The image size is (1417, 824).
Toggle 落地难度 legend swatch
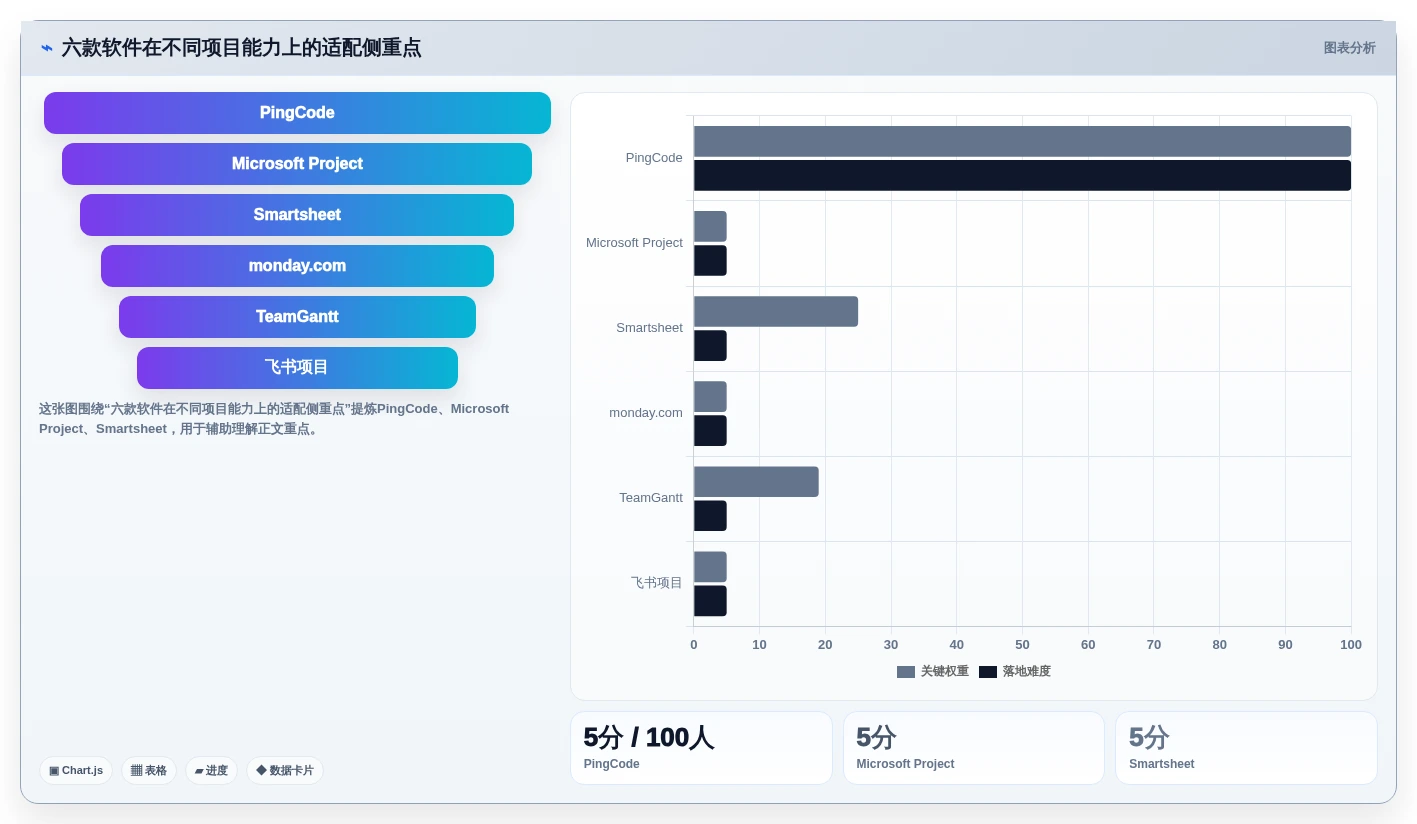988,672
